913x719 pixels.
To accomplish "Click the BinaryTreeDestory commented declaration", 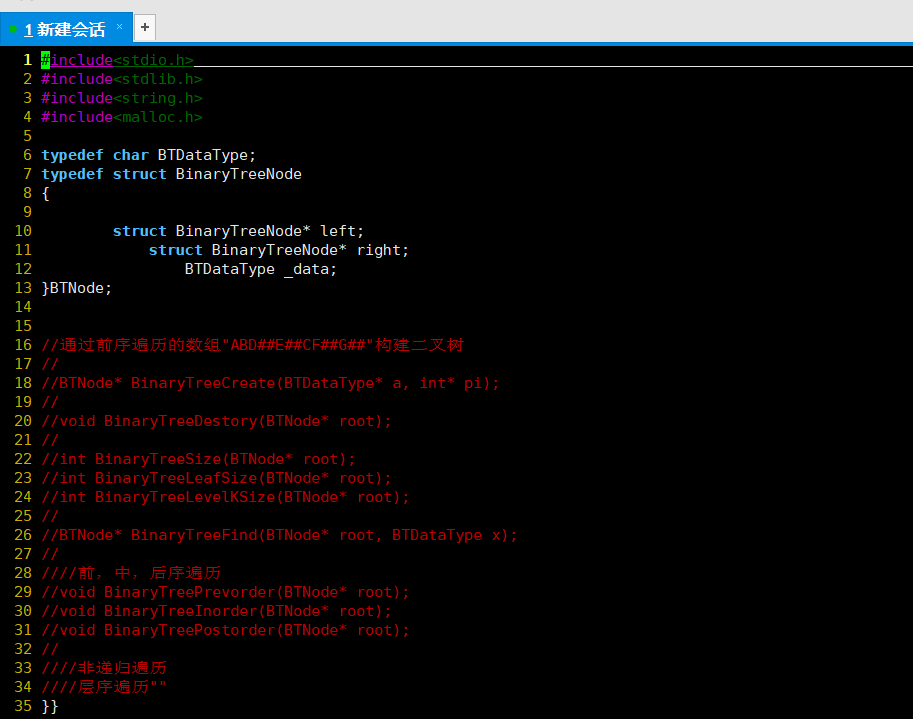I will 215,420.
